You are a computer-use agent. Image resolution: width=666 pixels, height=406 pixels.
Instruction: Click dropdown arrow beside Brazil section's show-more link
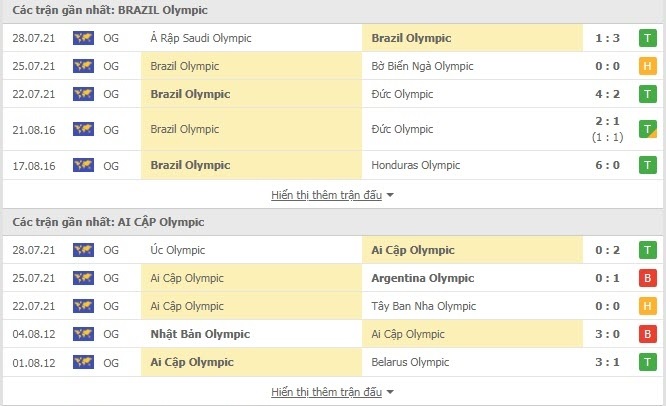click(x=390, y=195)
